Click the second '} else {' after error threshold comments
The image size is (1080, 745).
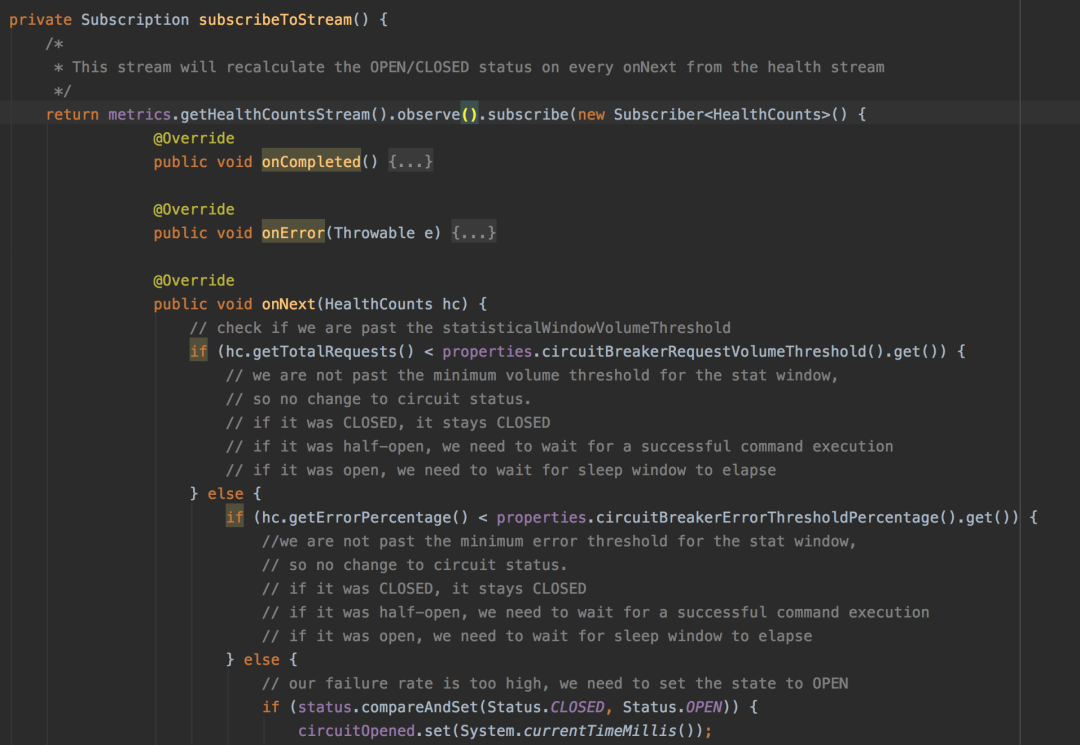click(x=262, y=660)
